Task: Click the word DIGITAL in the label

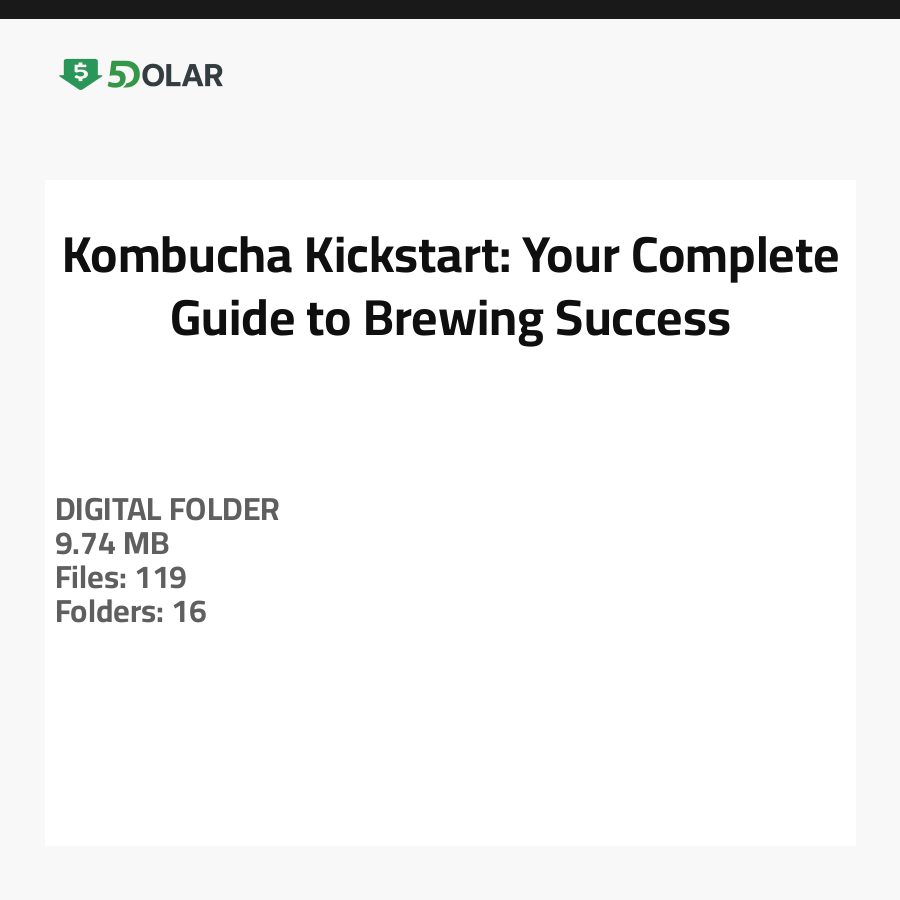Action: (108, 510)
